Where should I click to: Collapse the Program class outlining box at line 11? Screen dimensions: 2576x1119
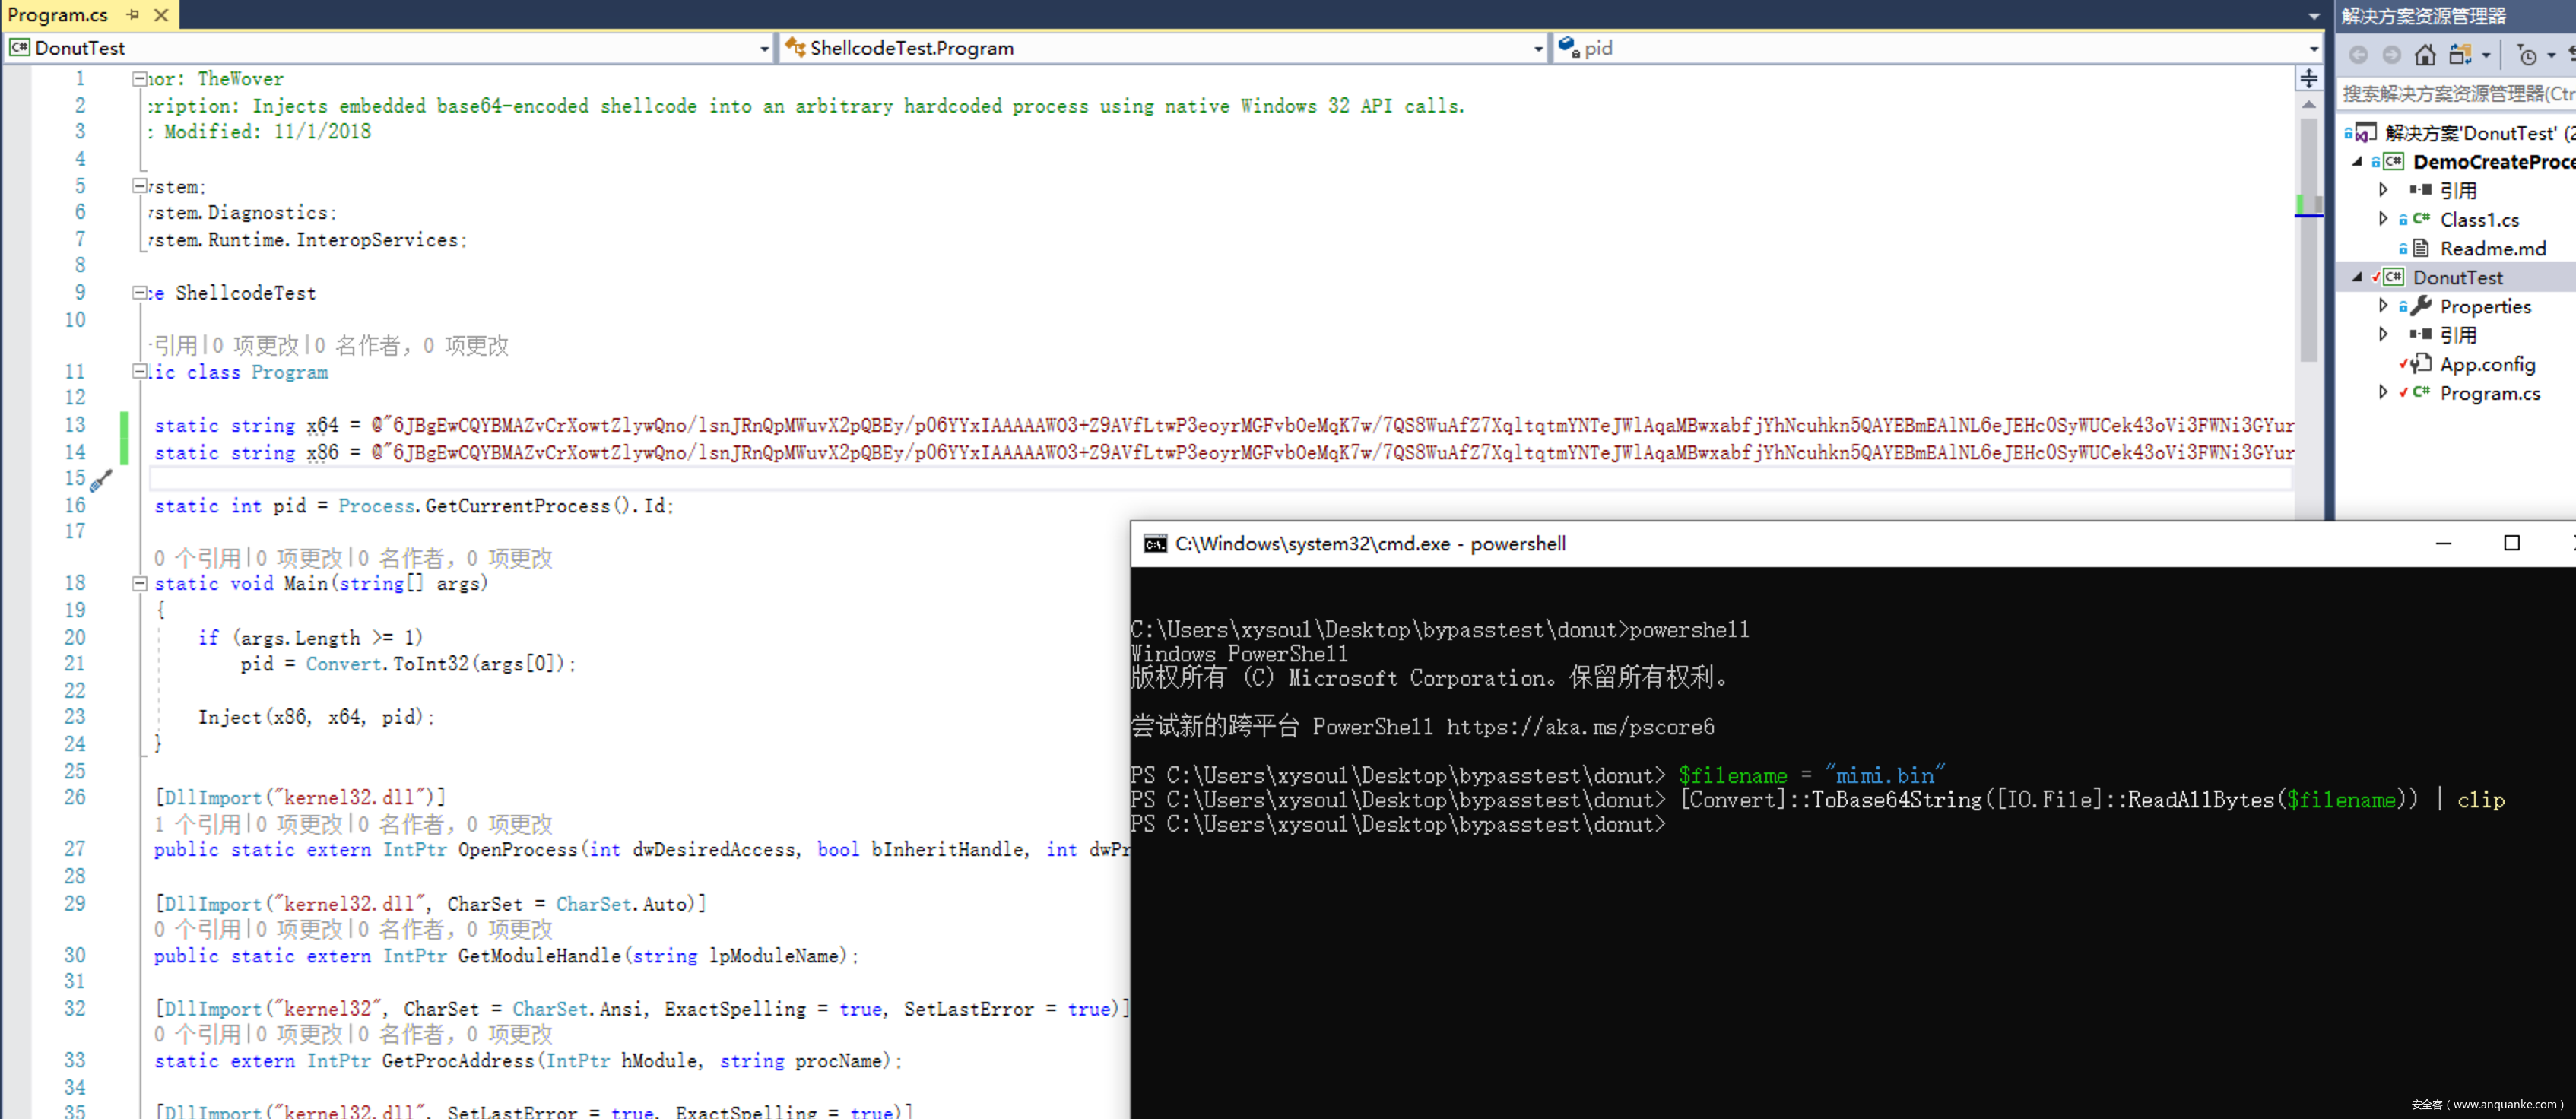coord(140,372)
